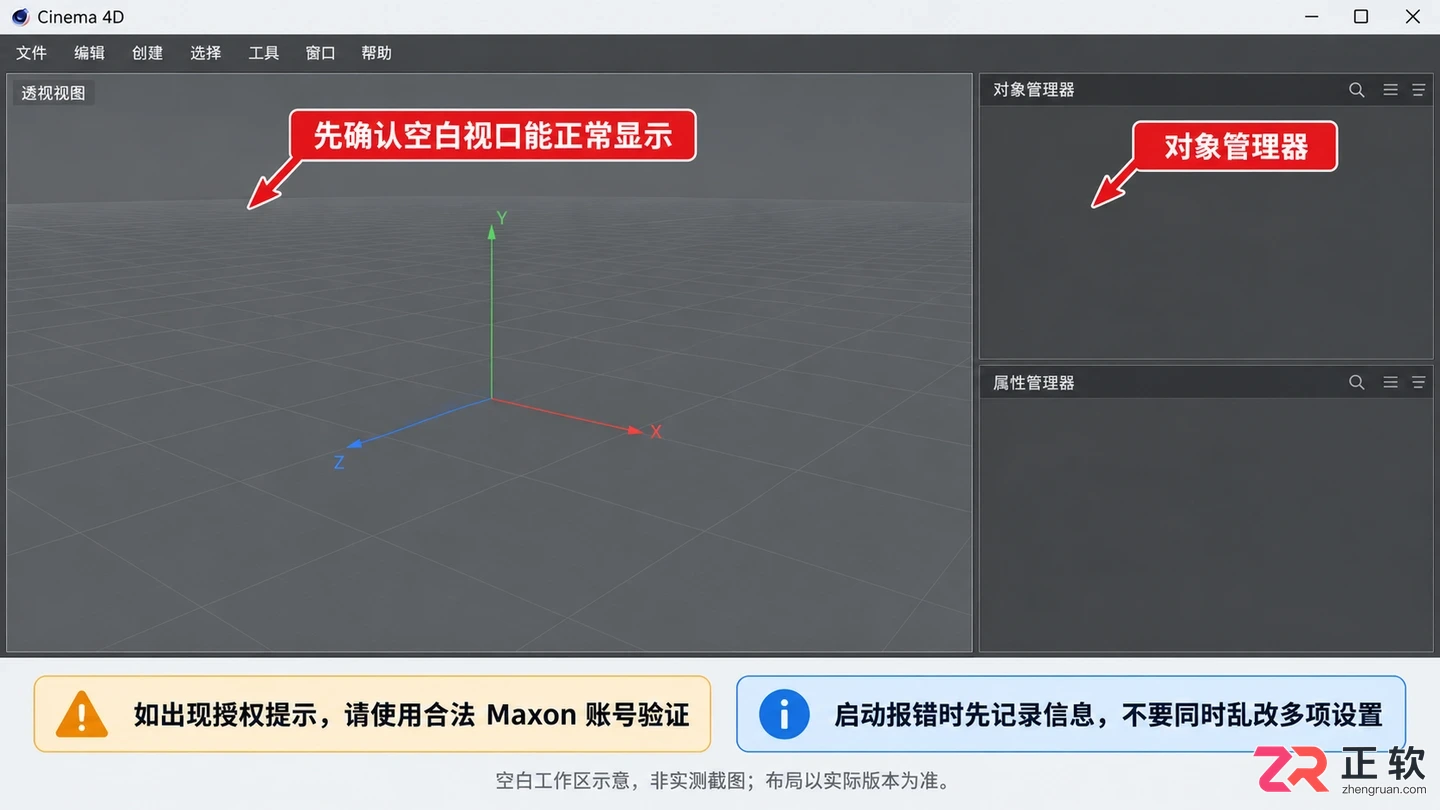Click the green Y axis label
1440x810 pixels.
tap(502, 218)
